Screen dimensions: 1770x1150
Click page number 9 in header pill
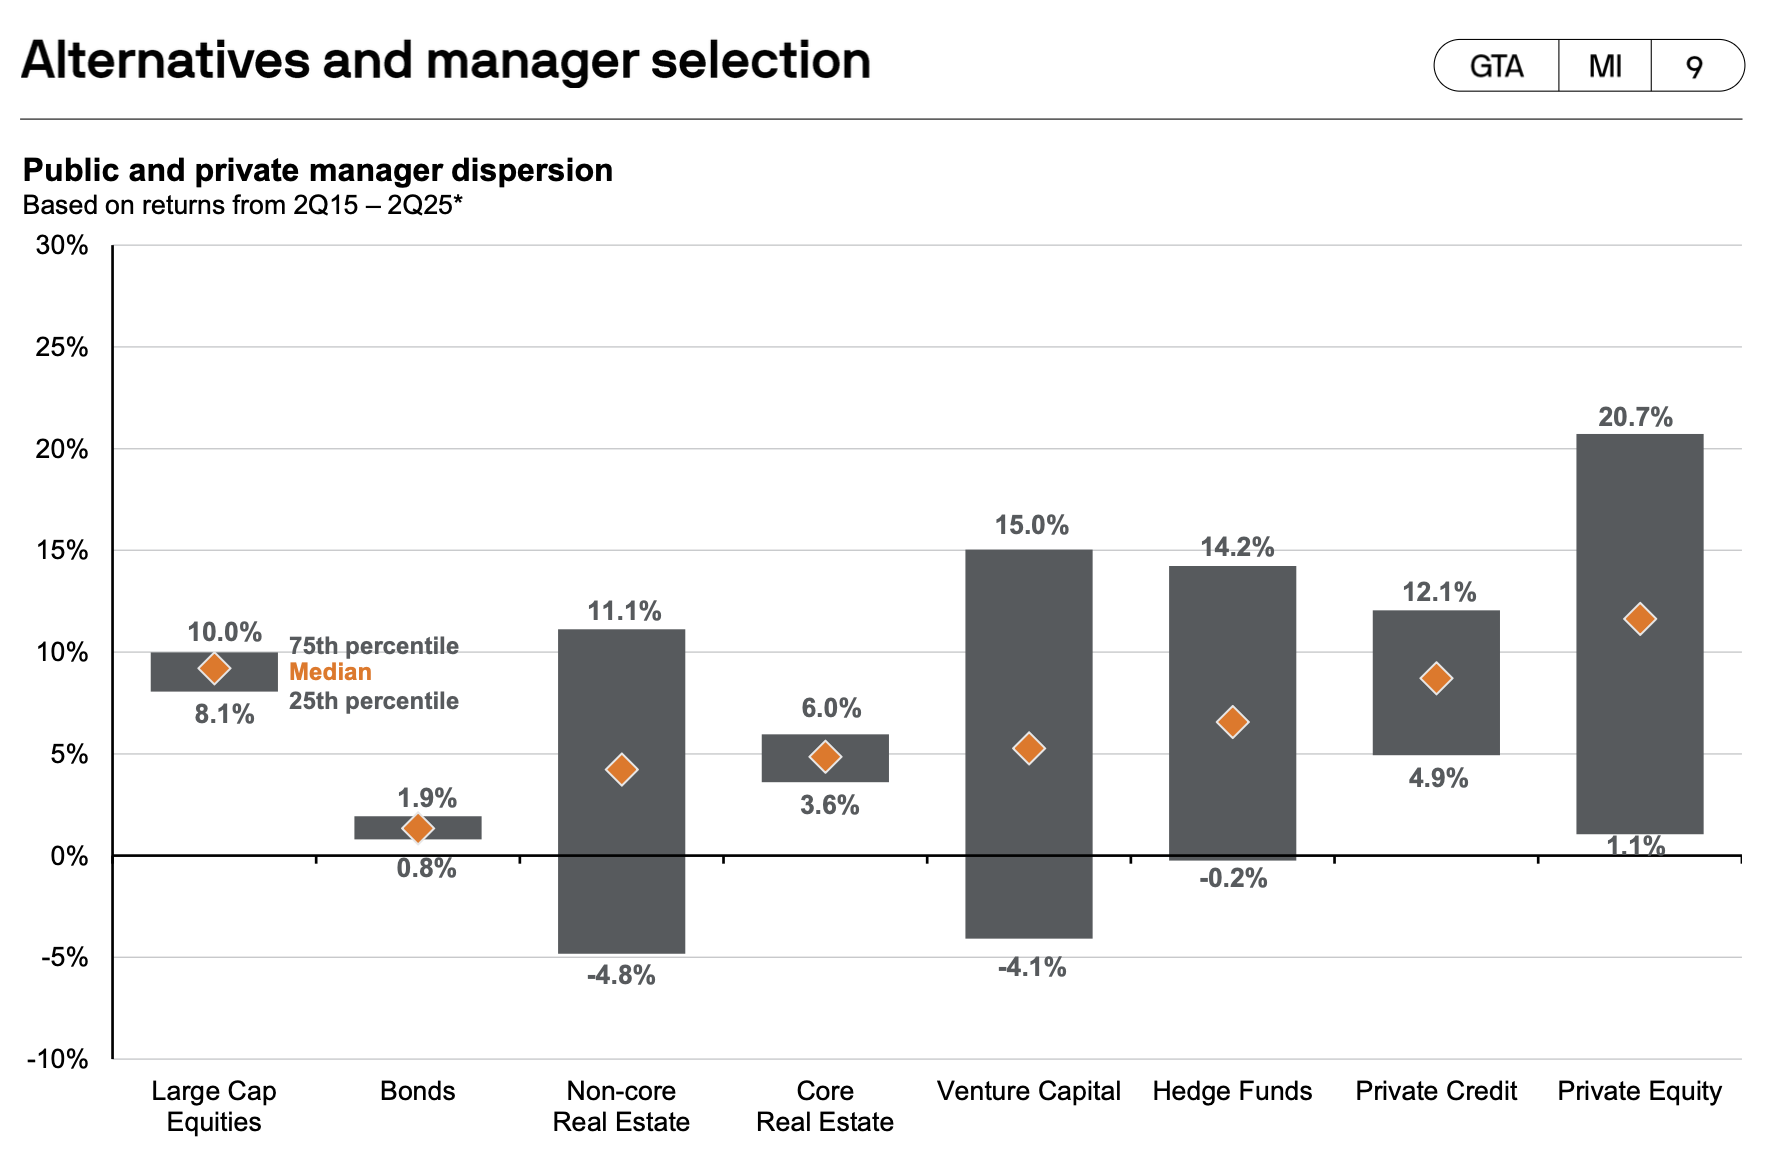(x=1694, y=66)
